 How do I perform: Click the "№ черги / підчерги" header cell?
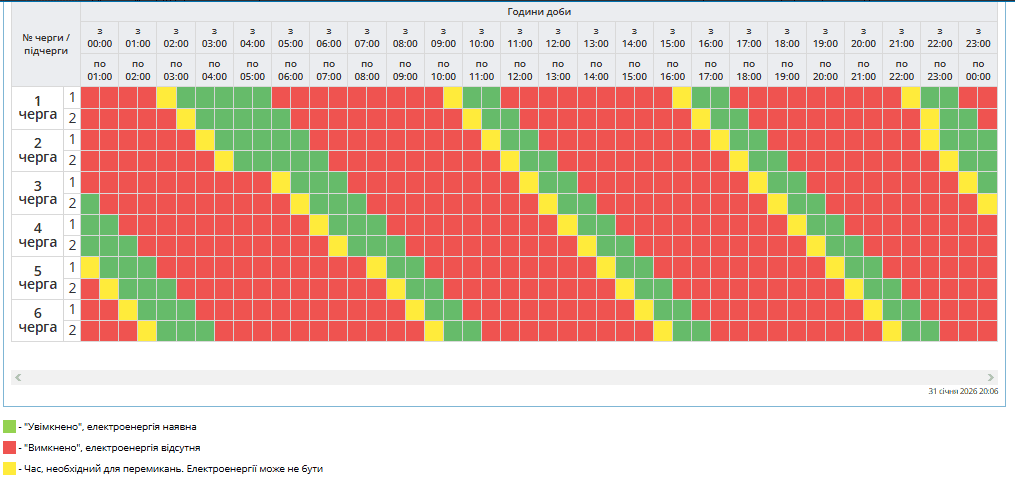(x=46, y=44)
